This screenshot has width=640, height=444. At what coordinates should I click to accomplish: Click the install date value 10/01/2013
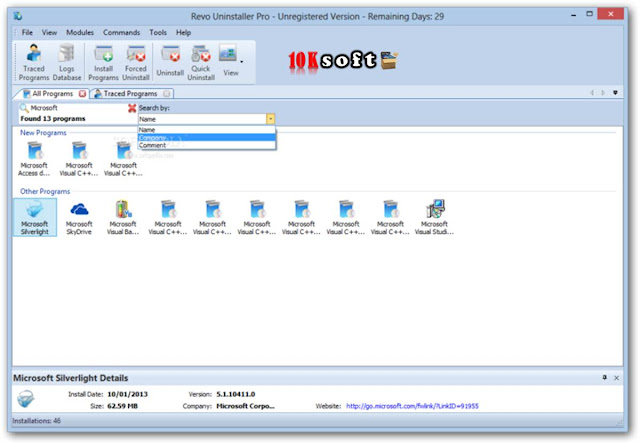tap(127, 394)
